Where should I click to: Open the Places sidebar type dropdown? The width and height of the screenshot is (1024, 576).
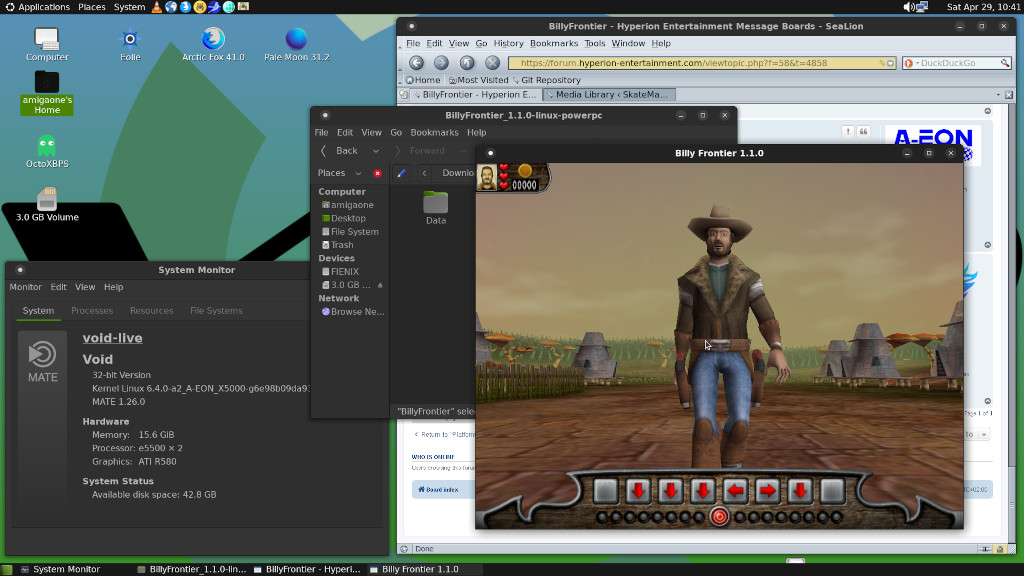[x=358, y=173]
